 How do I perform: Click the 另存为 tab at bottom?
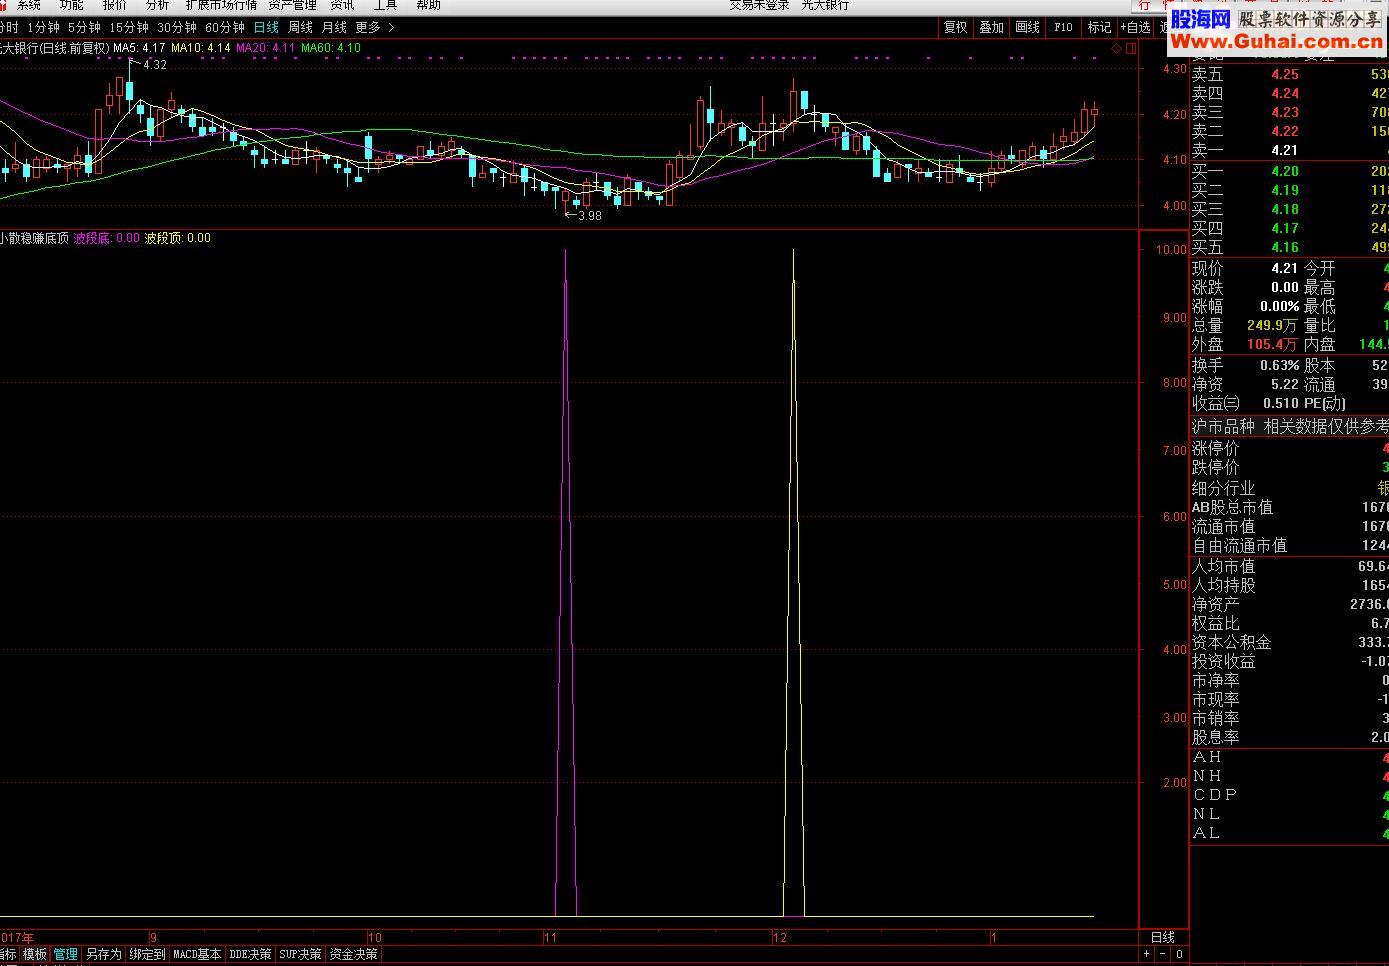pyautogui.click(x=103, y=955)
